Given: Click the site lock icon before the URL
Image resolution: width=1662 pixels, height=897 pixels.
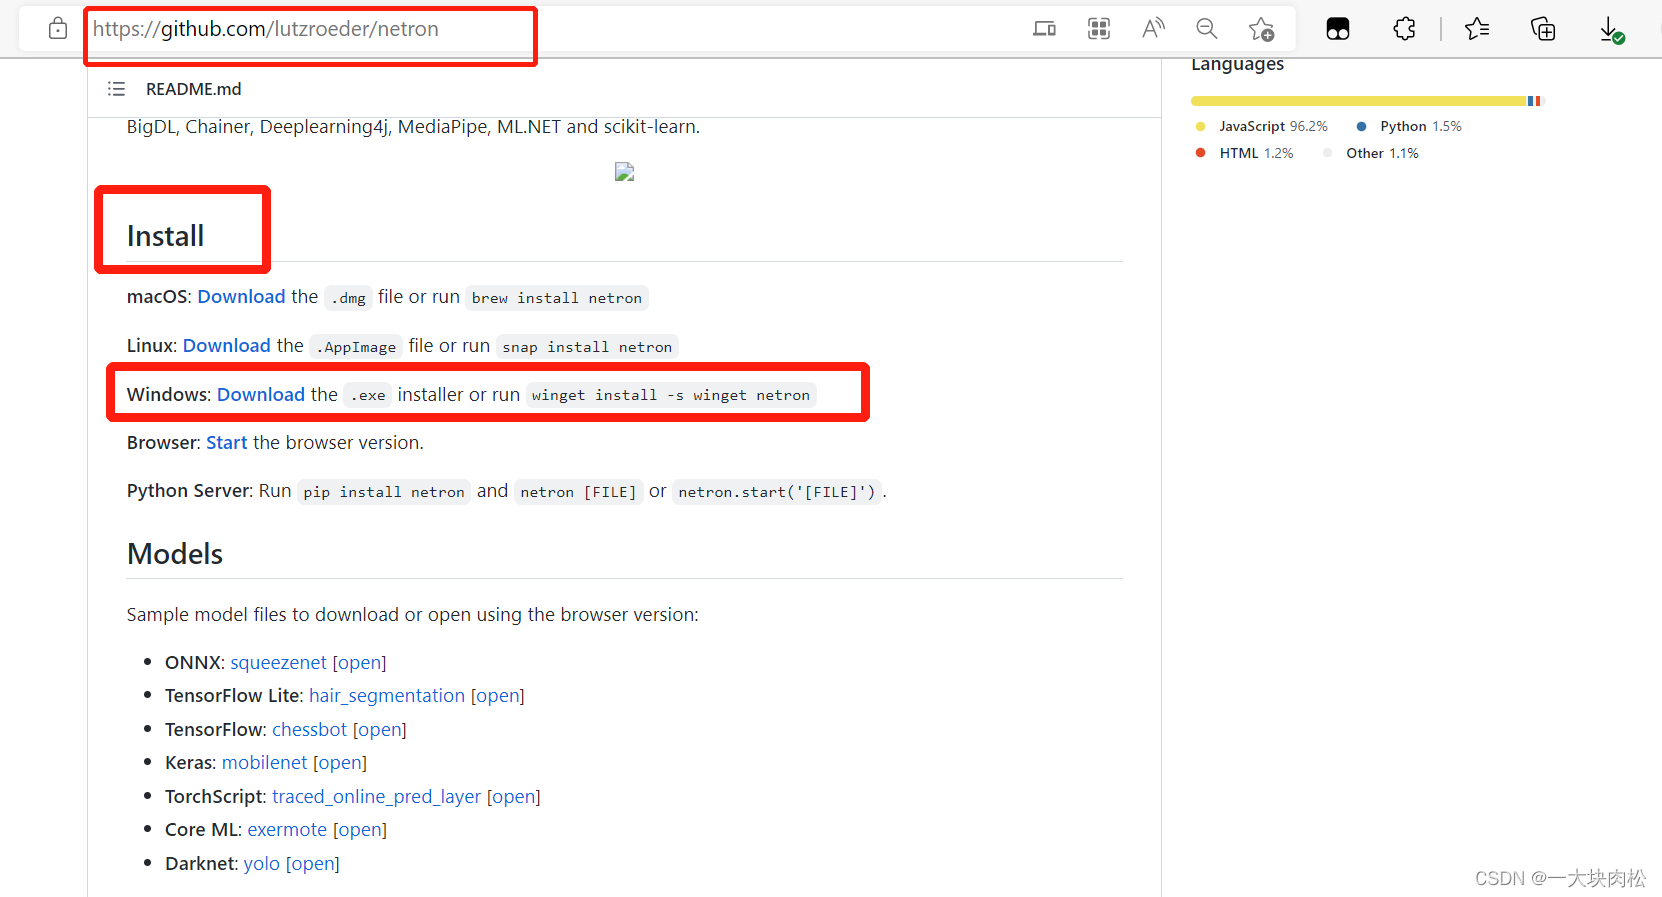Looking at the screenshot, I should [x=58, y=29].
